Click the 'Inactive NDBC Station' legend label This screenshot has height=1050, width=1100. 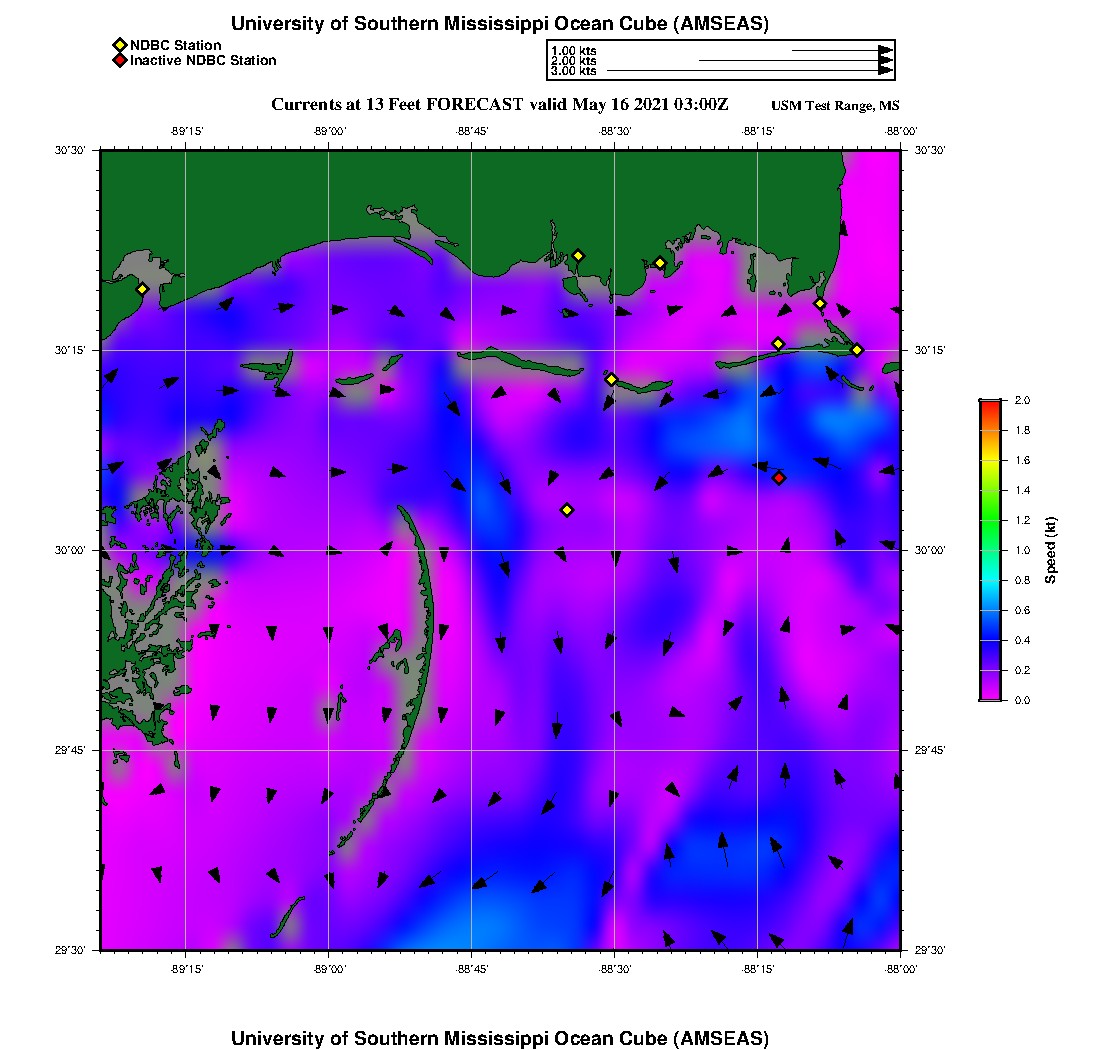[x=203, y=60]
